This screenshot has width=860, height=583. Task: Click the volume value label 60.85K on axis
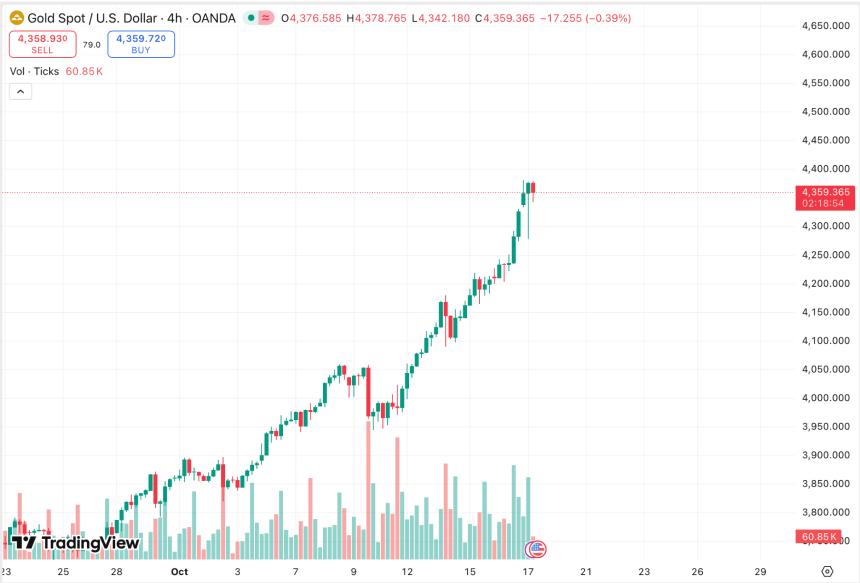tap(820, 537)
